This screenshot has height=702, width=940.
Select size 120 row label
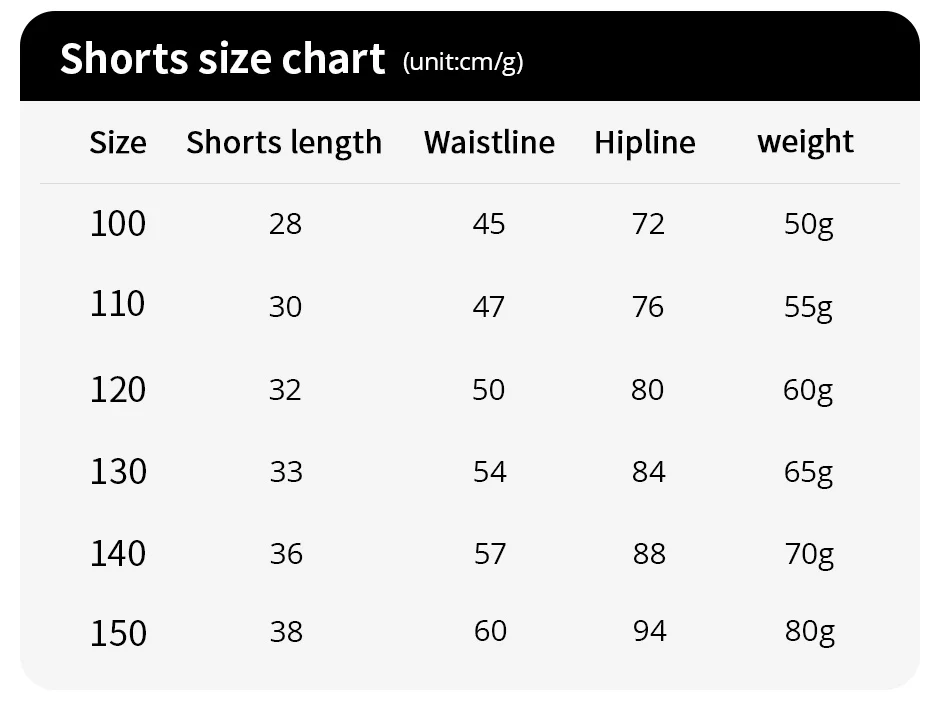(x=118, y=389)
